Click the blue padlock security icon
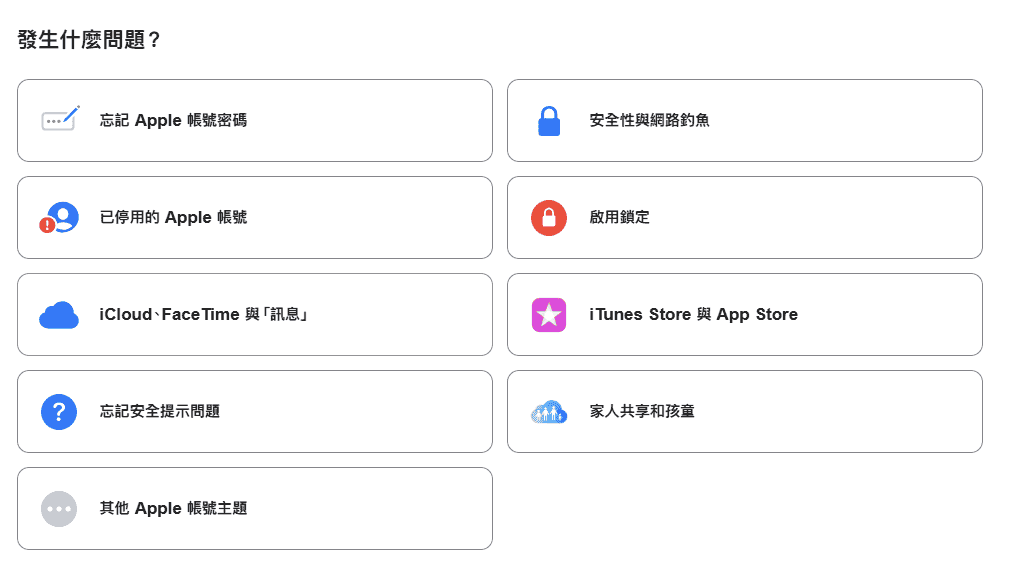The image size is (1011, 587). pos(549,120)
